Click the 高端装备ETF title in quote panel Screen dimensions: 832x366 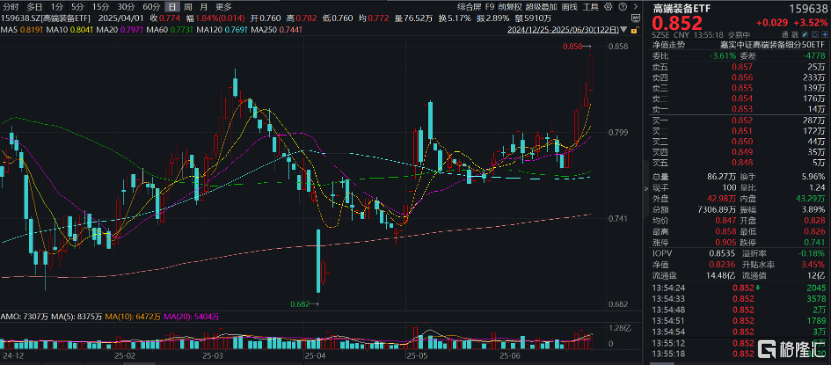(682, 8)
